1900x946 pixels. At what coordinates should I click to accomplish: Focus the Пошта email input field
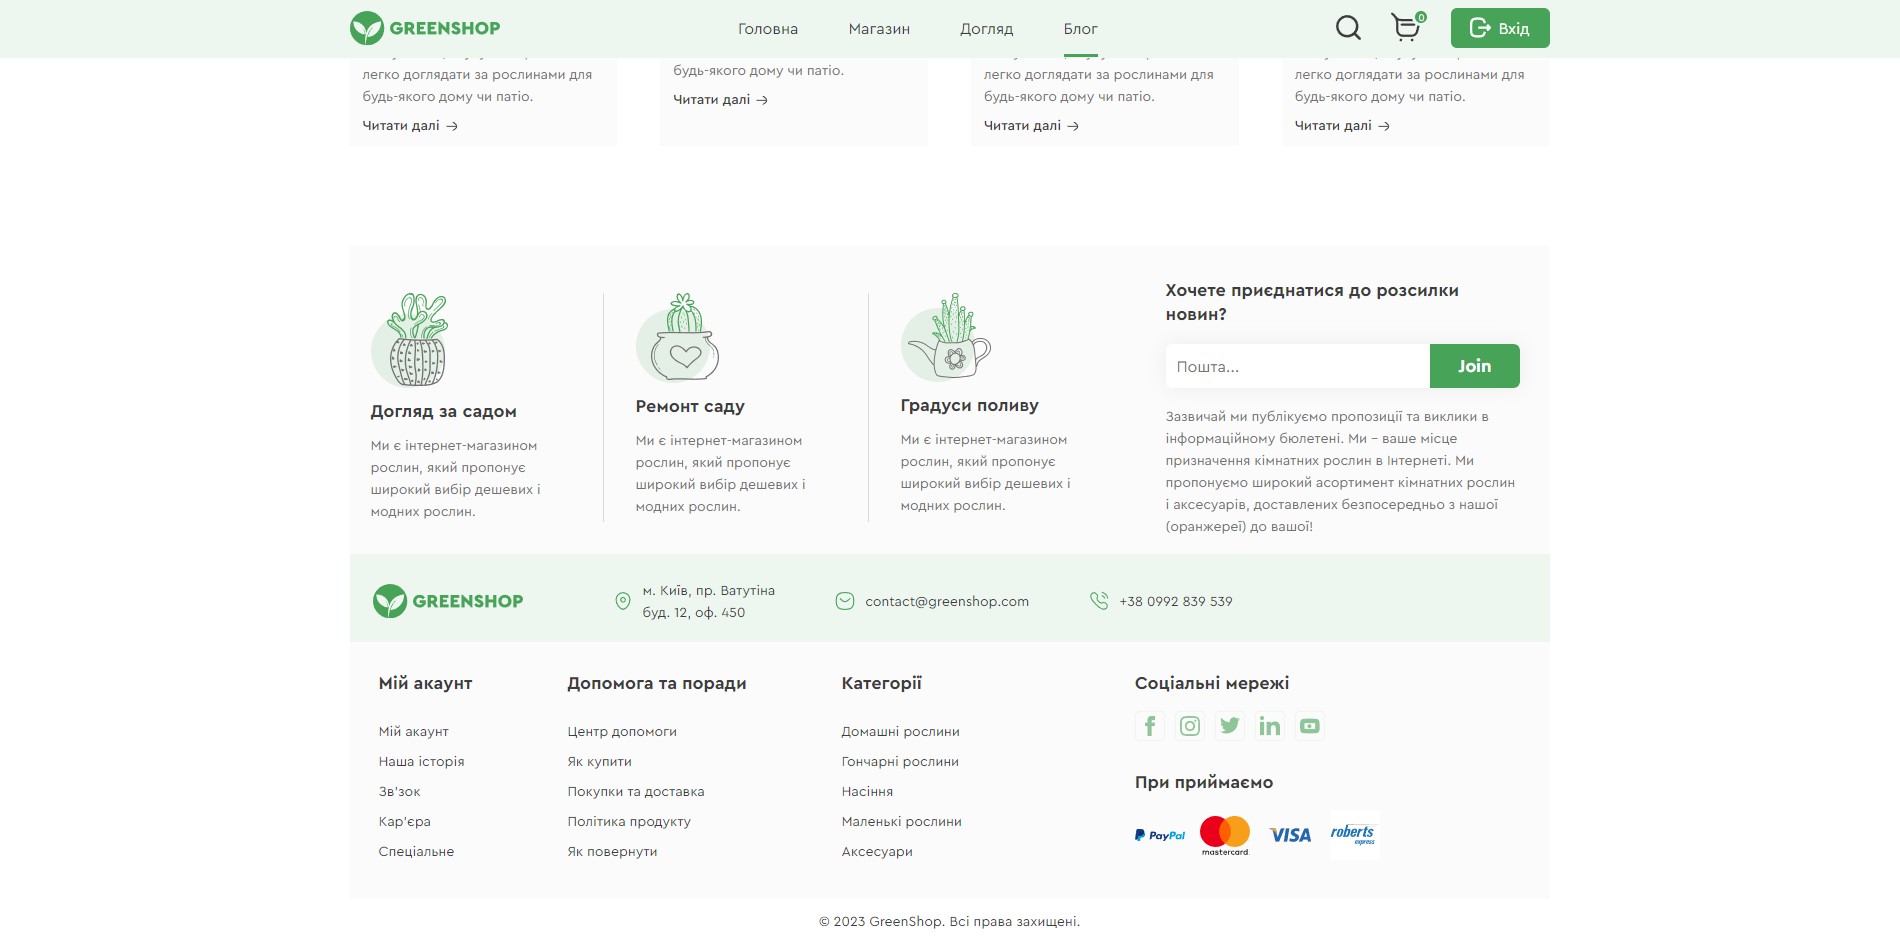[1297, 366]
